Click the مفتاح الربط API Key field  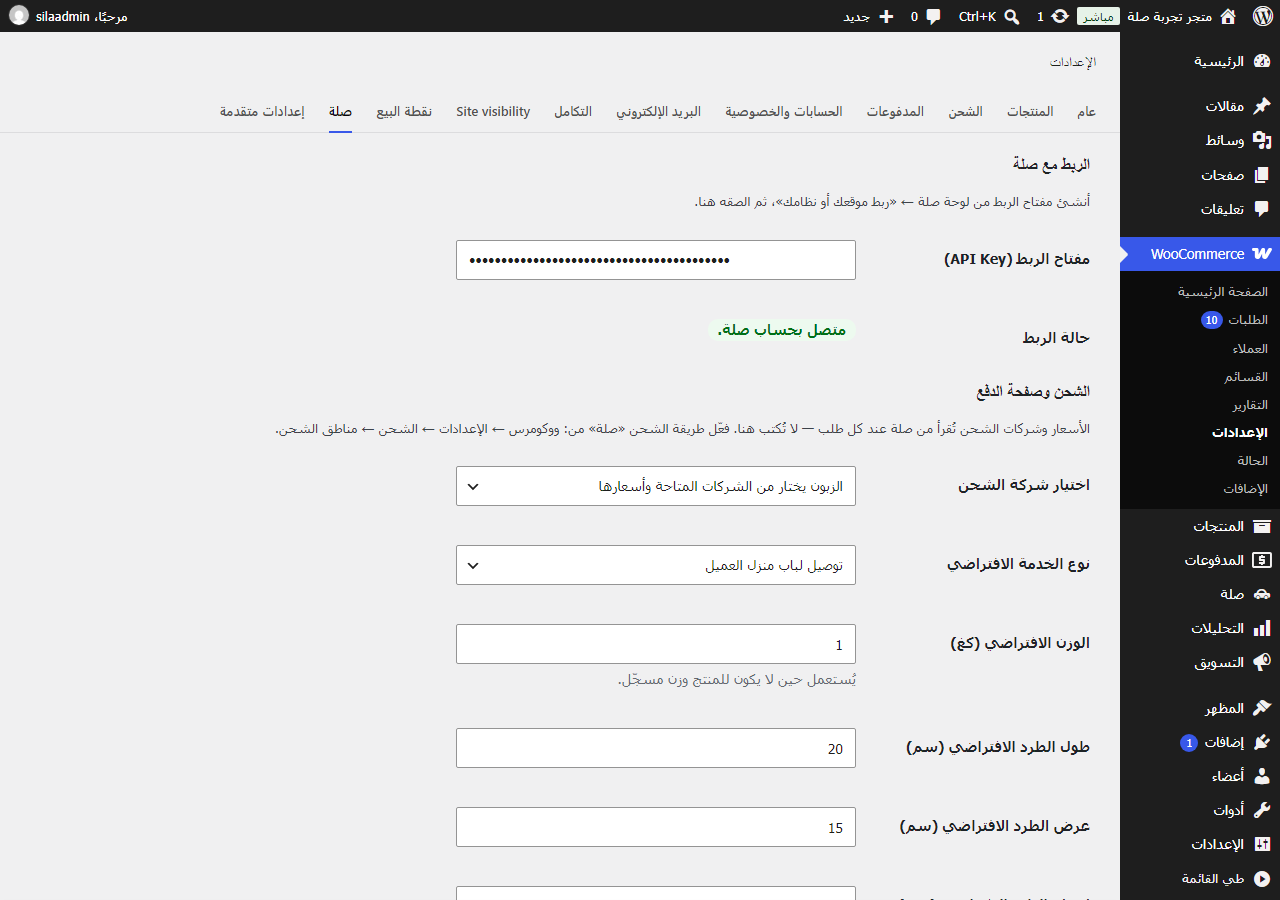tap(656, 260)
